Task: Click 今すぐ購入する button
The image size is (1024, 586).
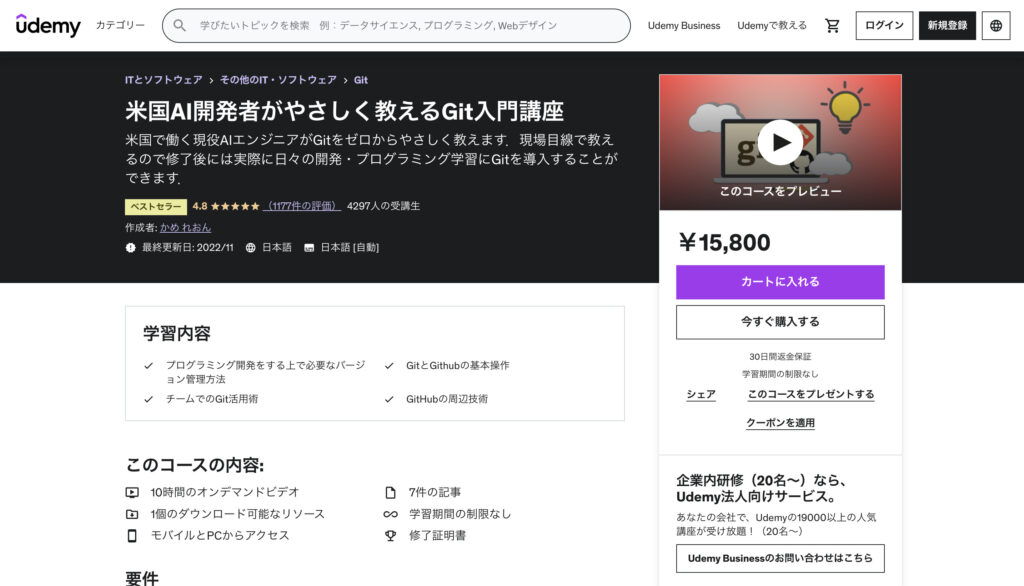Action: point(780,322)
